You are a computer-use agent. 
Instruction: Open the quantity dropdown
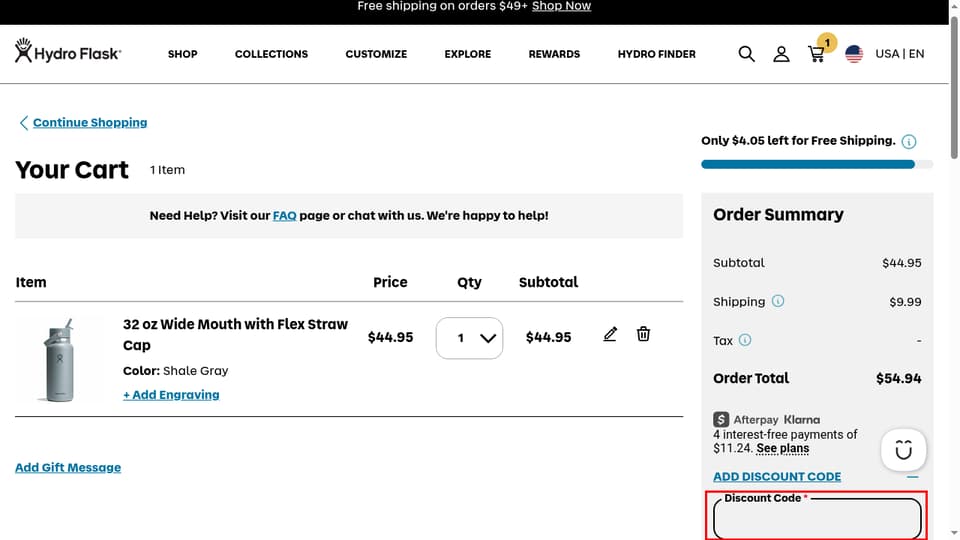click(469, 338)
